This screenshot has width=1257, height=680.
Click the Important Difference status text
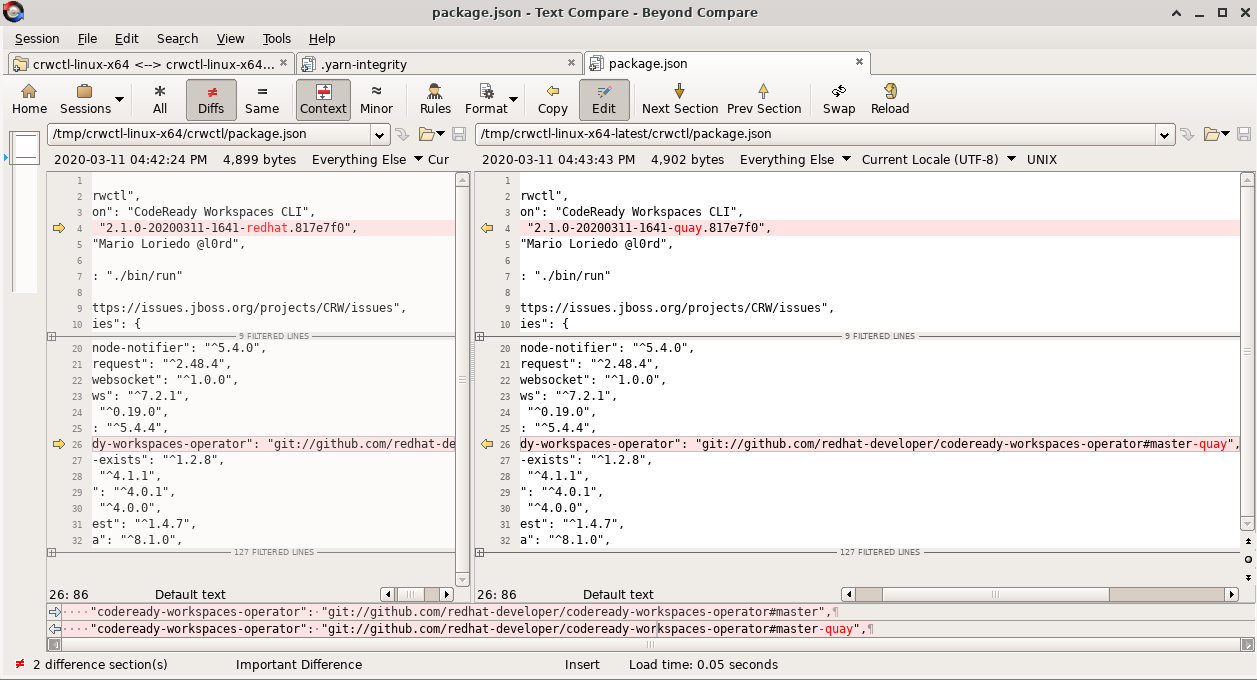tap(299, 665)
